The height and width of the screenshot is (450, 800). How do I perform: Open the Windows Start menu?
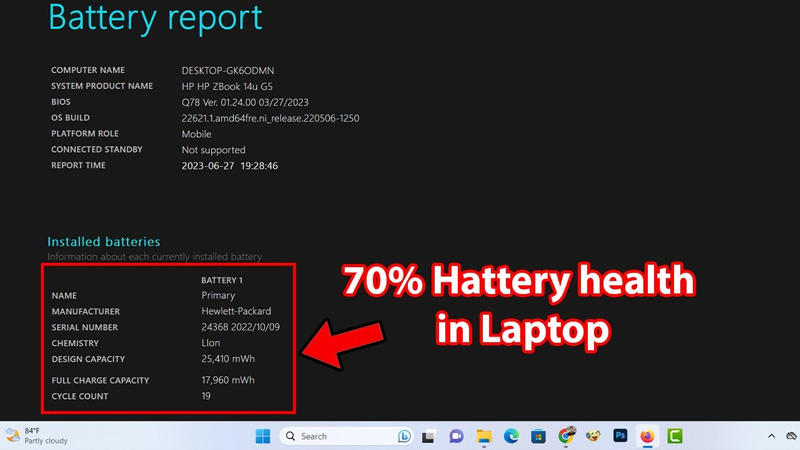(263, 436)
